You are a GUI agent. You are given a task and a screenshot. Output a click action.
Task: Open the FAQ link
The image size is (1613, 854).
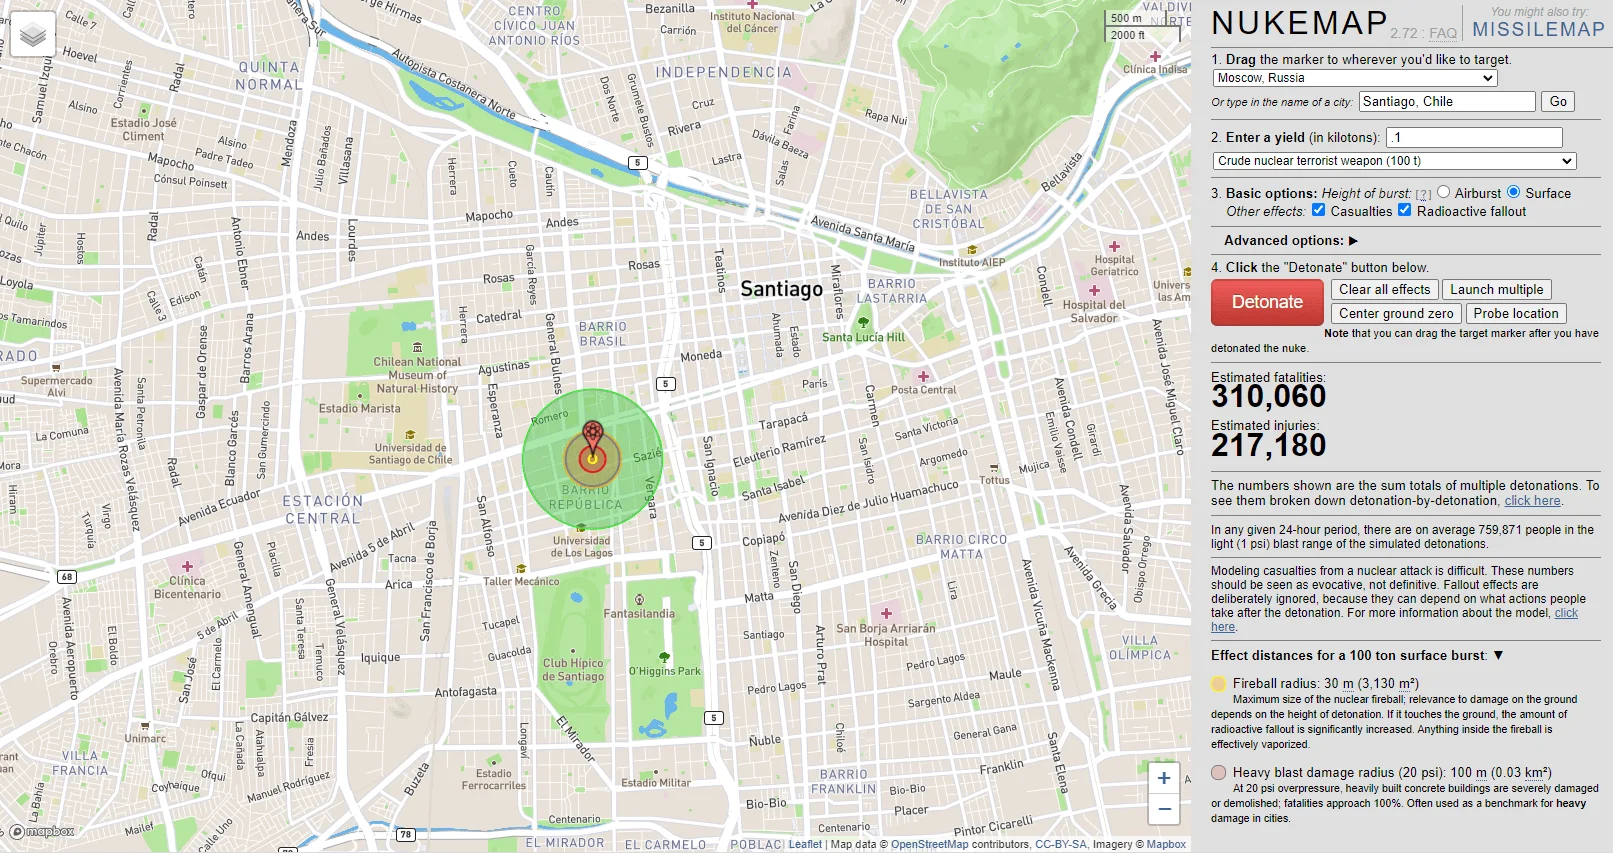tap(1443, 34)
